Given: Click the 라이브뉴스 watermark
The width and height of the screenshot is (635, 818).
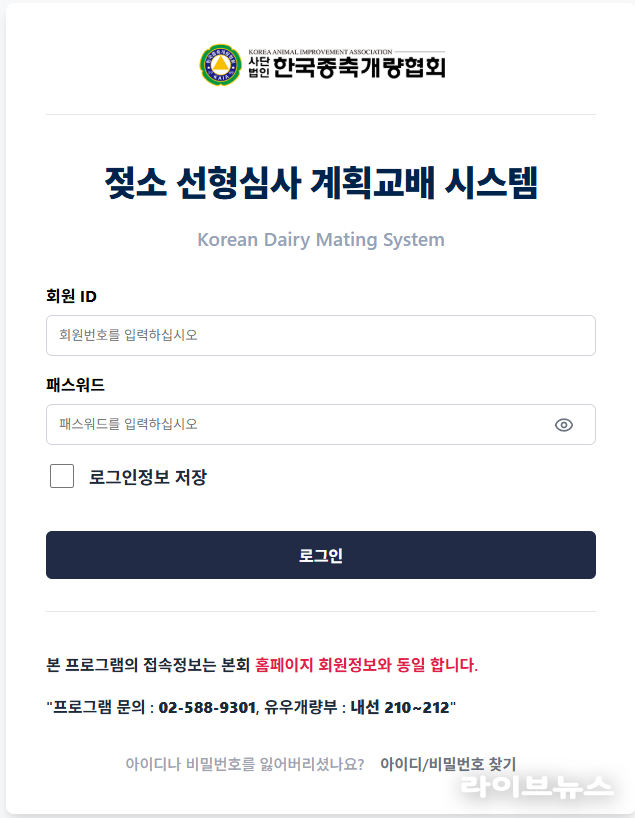Looking at the screenshot, I should click(536, 787).
